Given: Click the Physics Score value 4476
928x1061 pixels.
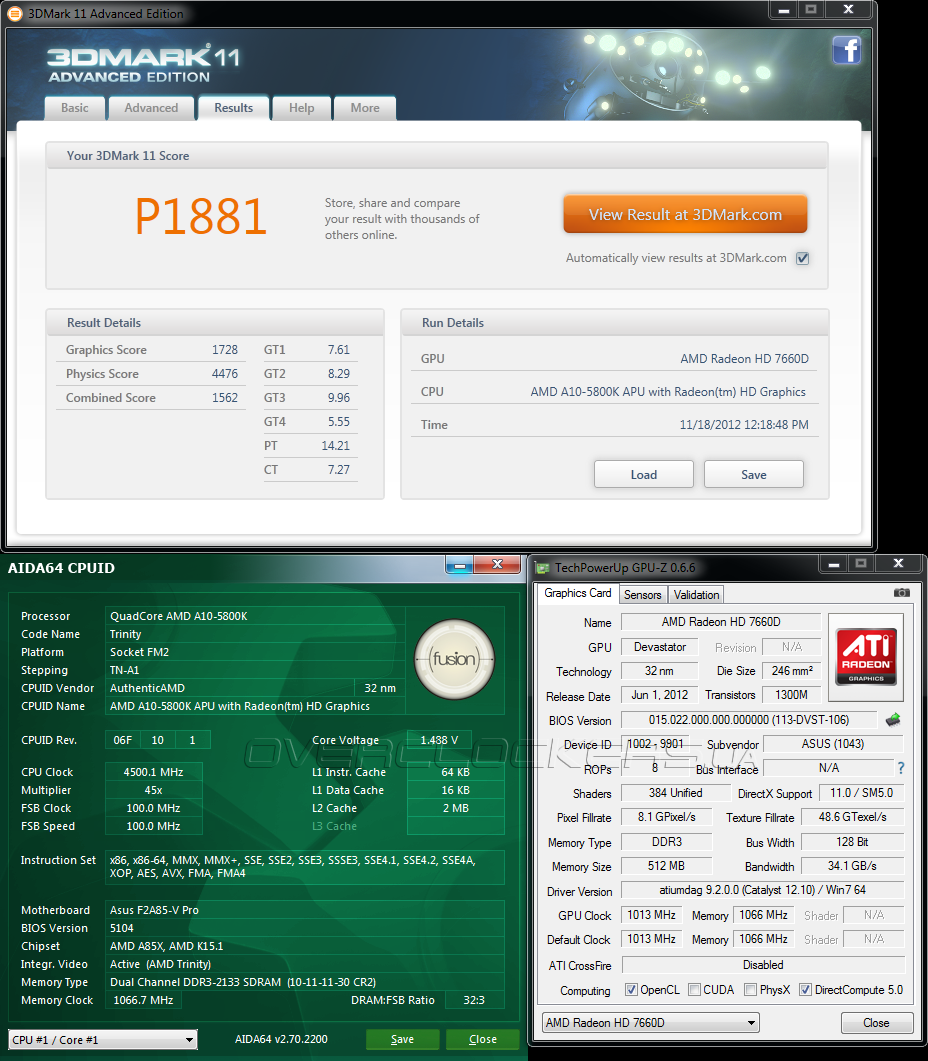Looking at the screenshot, I should tap(225, 374).
